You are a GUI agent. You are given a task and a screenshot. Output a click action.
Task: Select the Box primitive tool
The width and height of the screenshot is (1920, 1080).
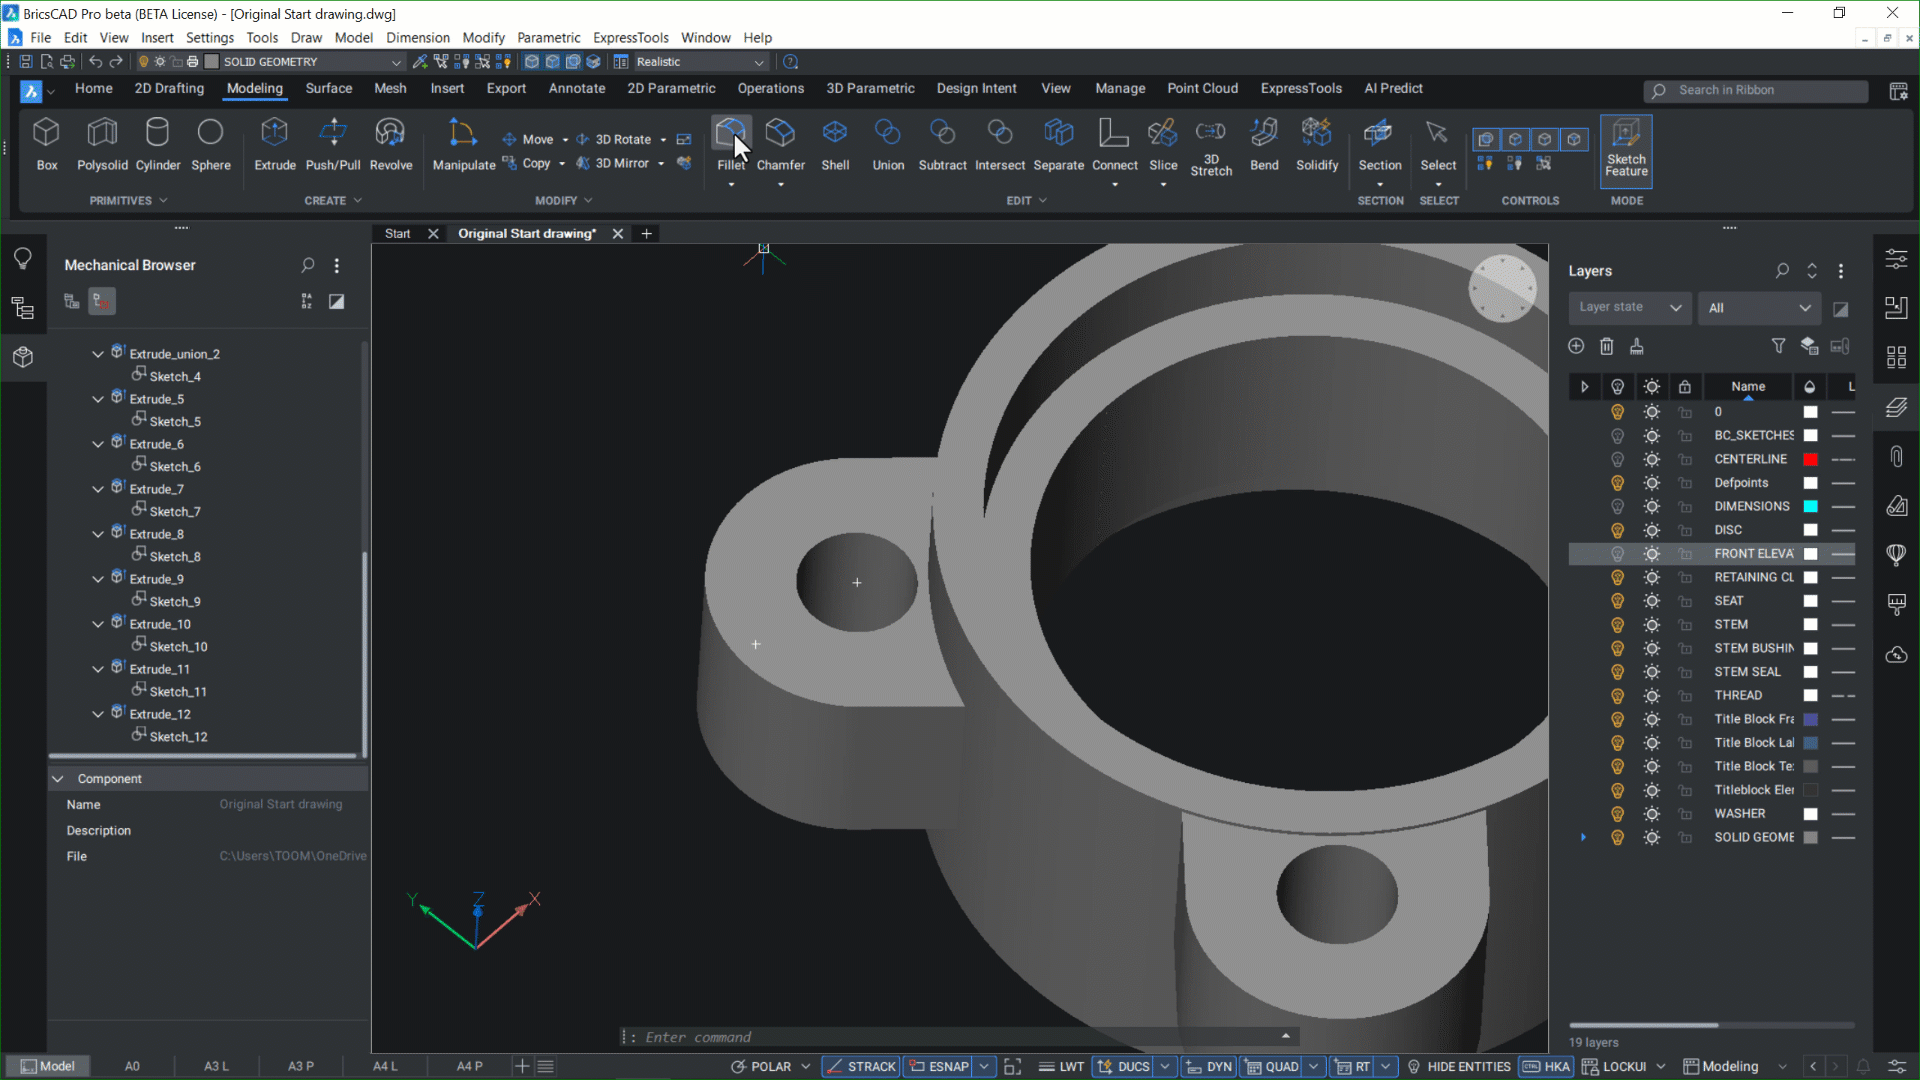pos(46,145)
